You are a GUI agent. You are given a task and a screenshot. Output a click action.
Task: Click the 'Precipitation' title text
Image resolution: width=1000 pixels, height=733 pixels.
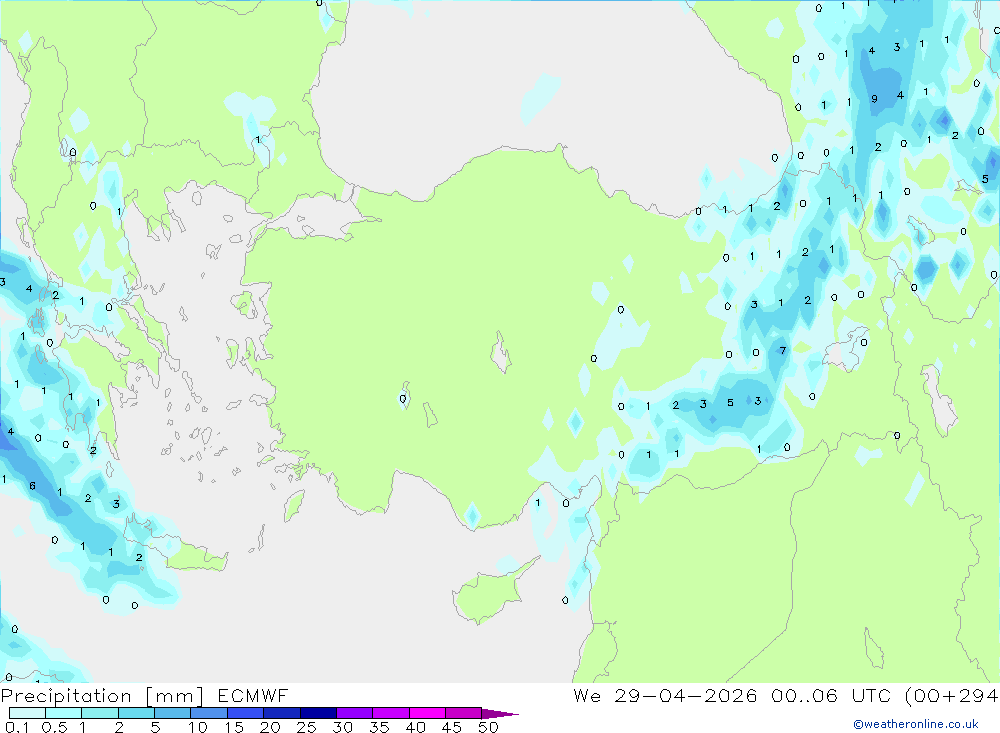pyautogui.click(x=66, y=696)
